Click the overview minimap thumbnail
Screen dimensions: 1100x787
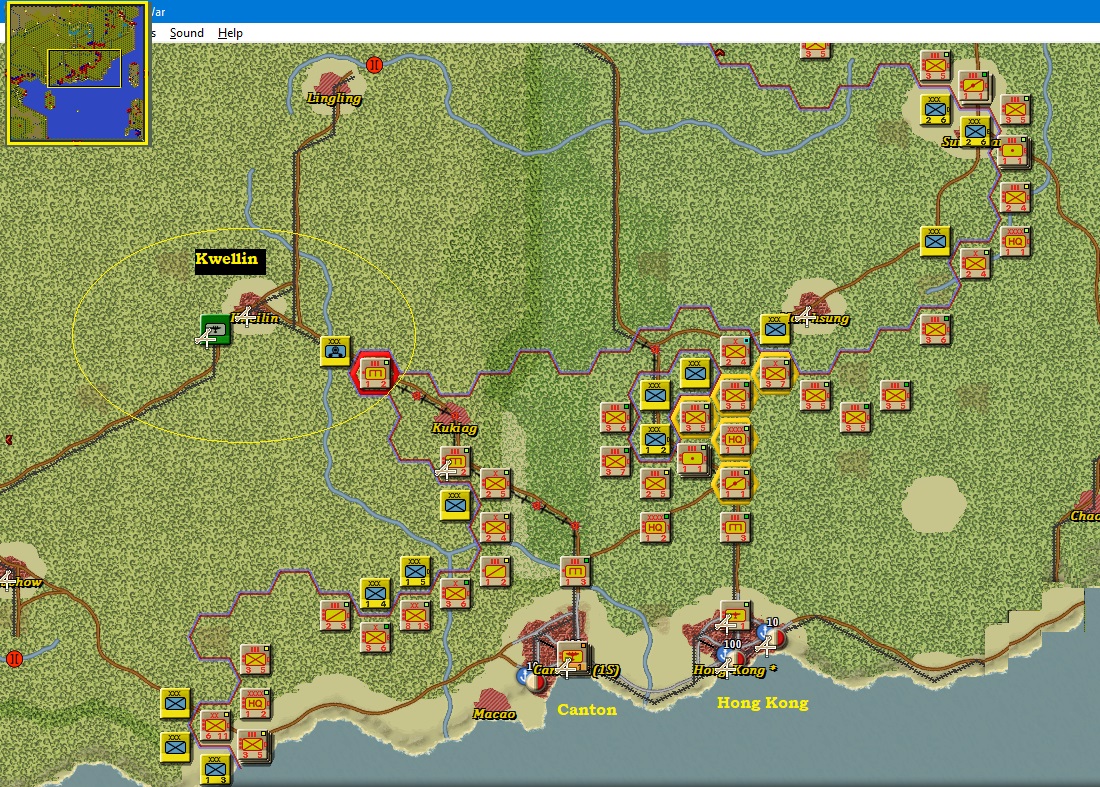coord(77,73)
